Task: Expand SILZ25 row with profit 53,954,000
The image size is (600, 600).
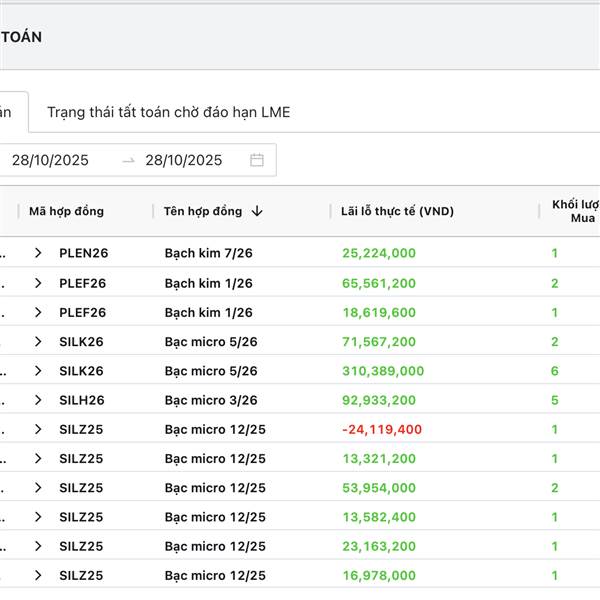Action: 38,488
